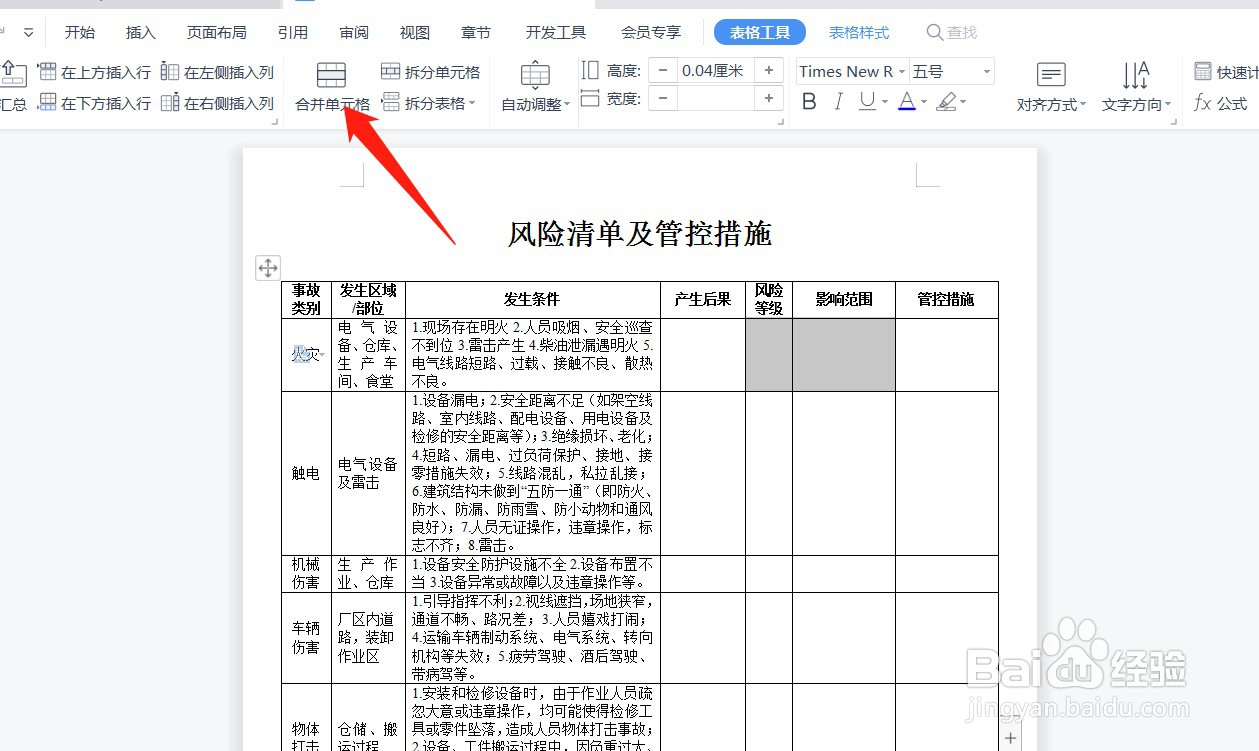Switch to the 视图 (View) tab
The width and height of the screenshot is (1259, 751).
point(415,32)
